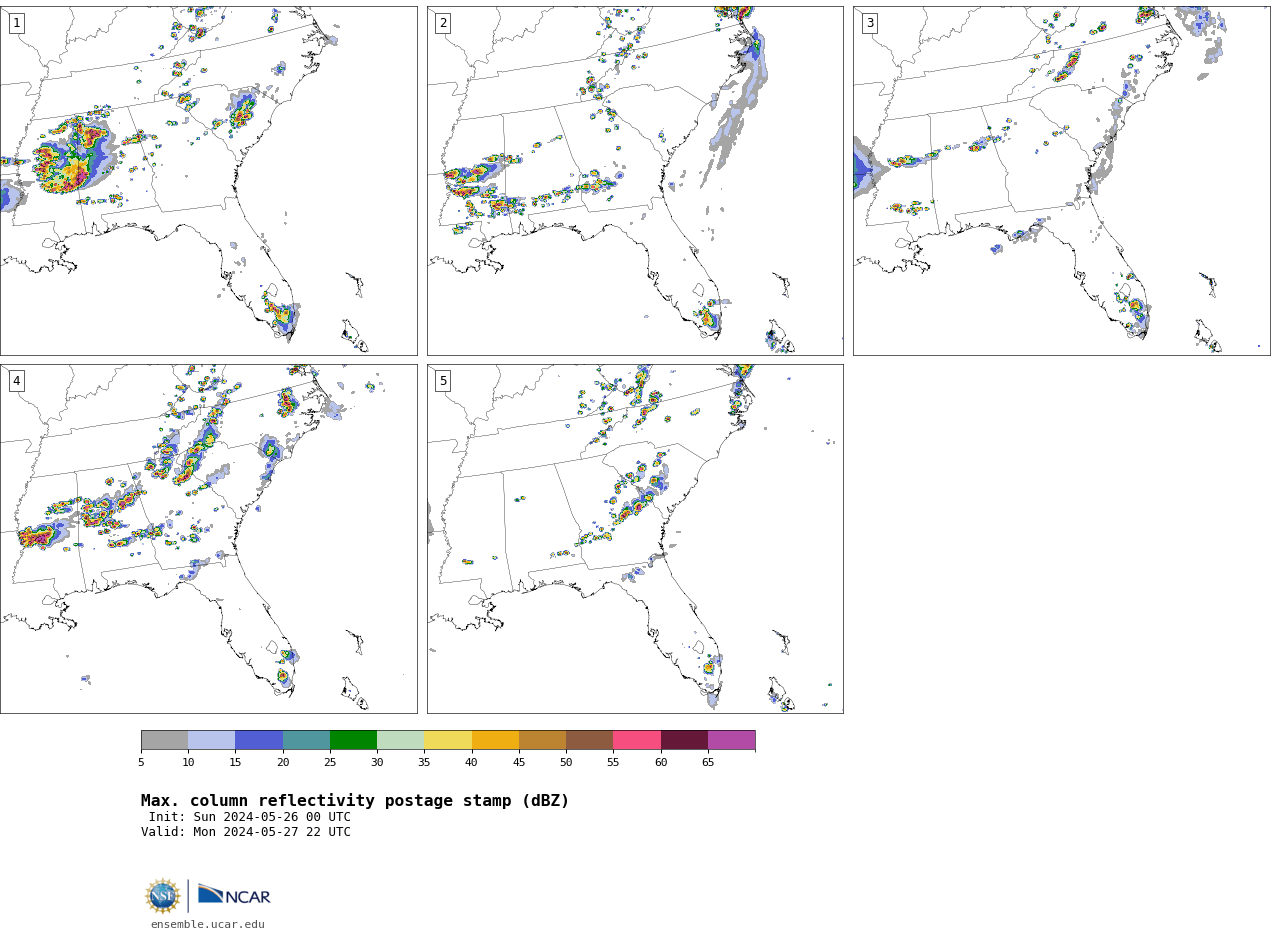Viewport: 1280px width, 936px height.
Task: Click the dark green 25-30 dBZ swatch
Action: click(353, 740)
